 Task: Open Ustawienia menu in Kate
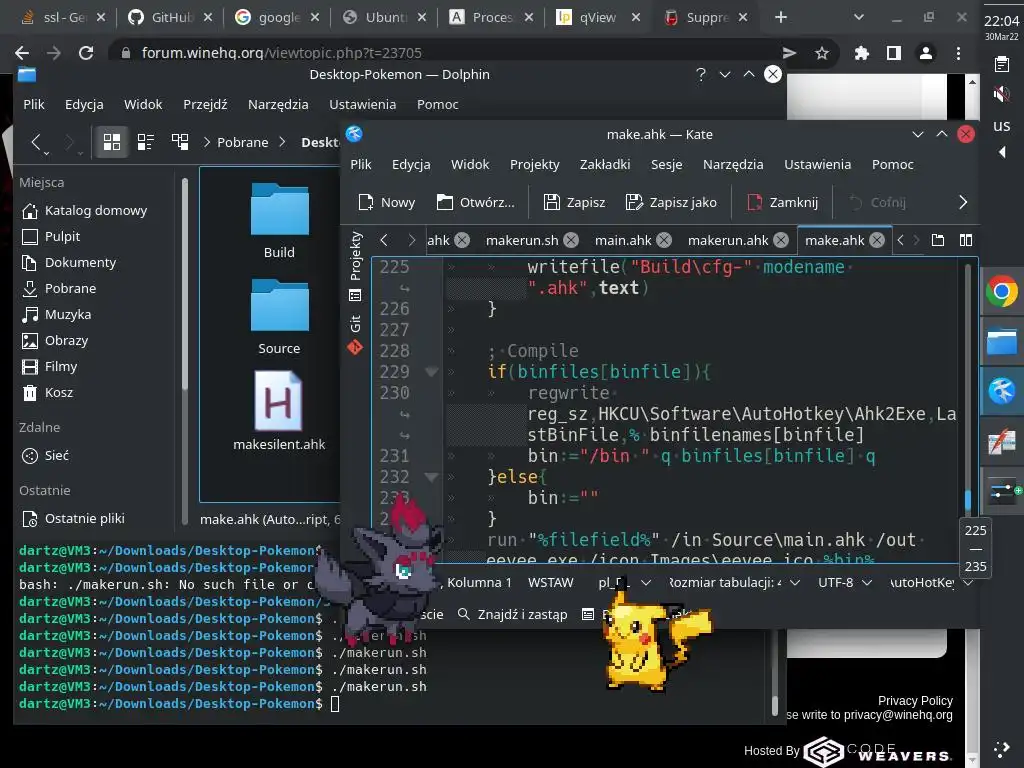(x=817, y=165)
